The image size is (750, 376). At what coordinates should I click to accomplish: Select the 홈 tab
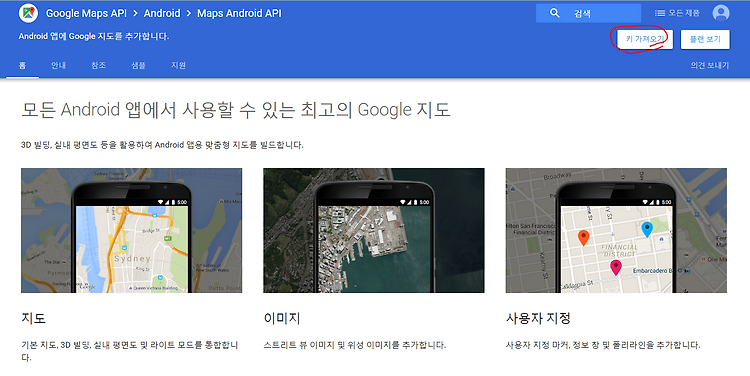click(22, 66)
